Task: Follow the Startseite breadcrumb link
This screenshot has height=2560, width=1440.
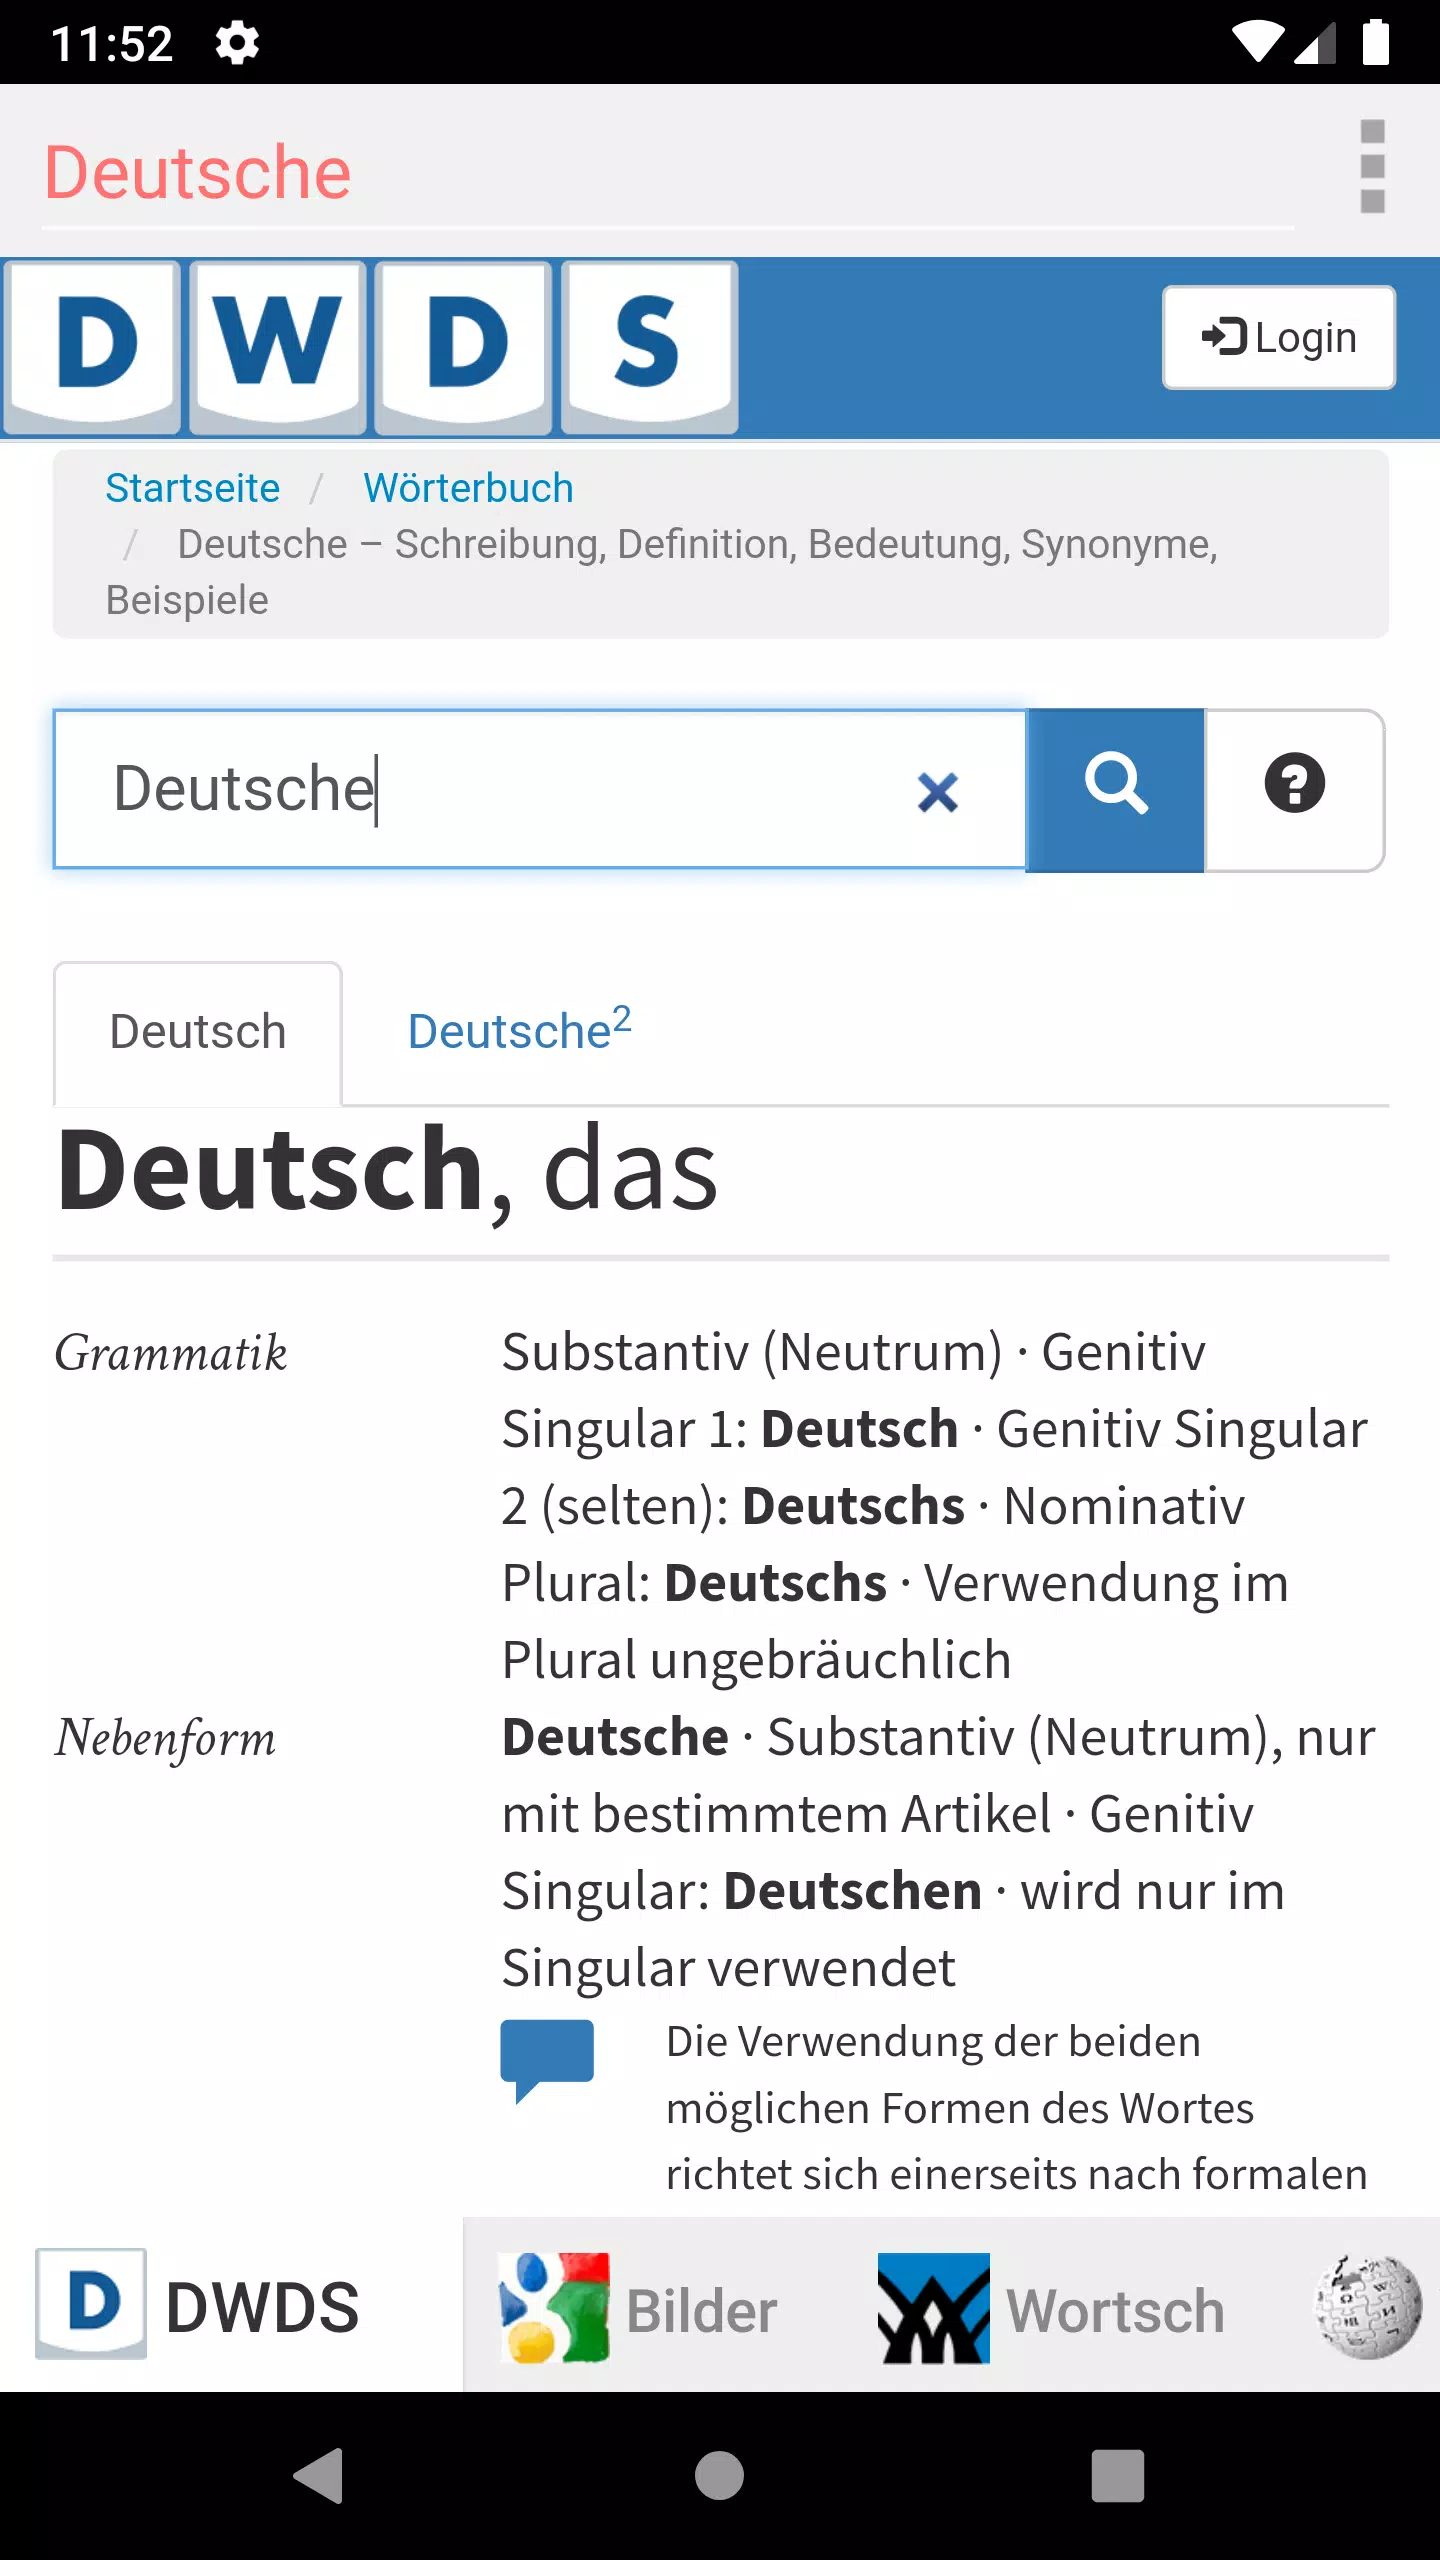Action: click(192, 488)
